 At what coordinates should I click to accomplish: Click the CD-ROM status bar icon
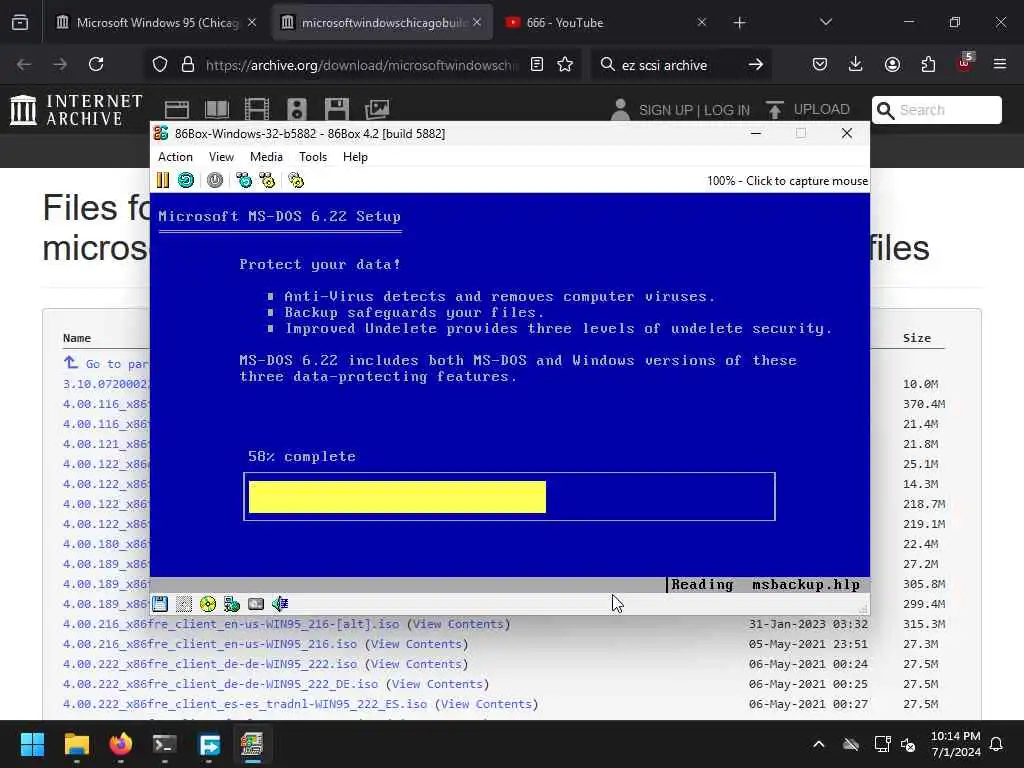[208, 604]
